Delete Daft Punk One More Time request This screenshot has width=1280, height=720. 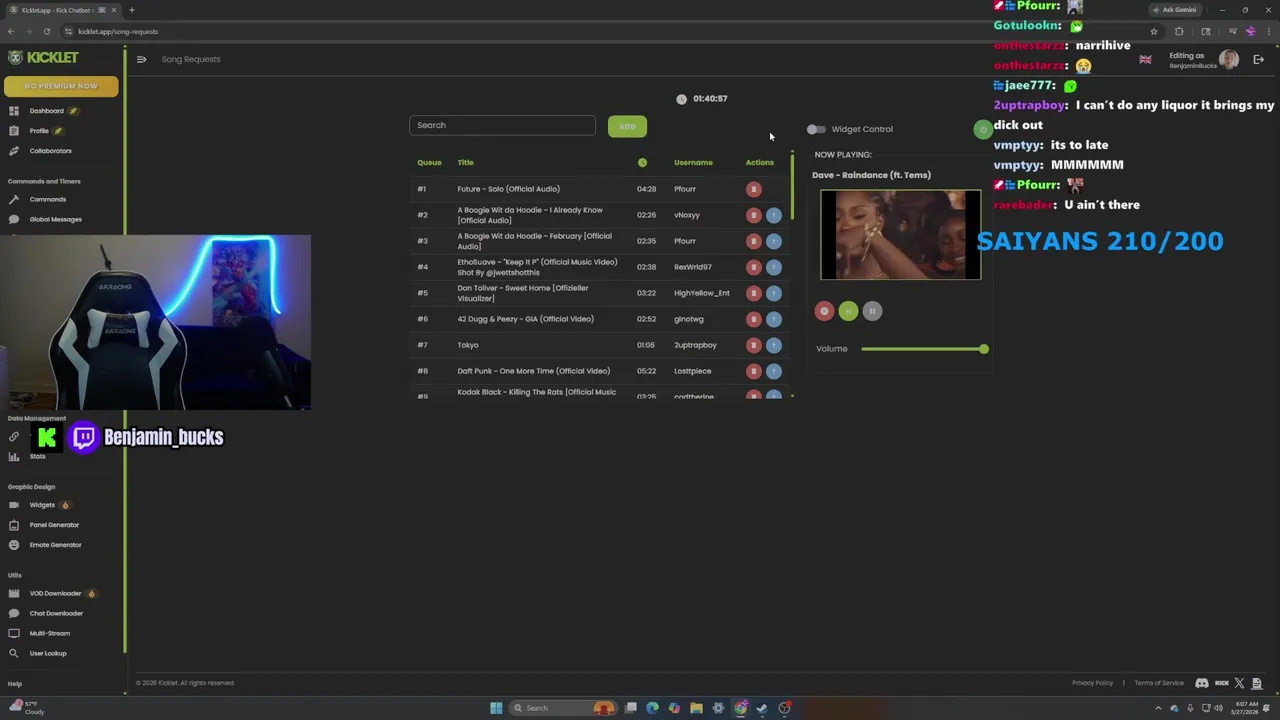[754, 371]
